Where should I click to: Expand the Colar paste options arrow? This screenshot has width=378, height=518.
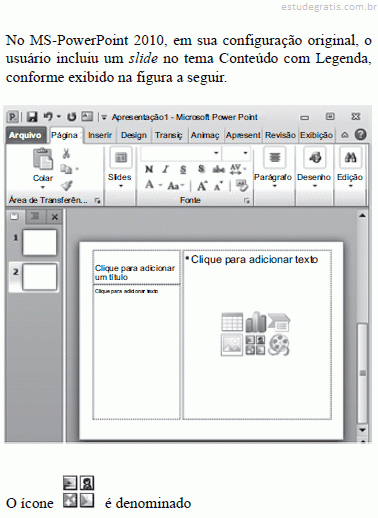pyautogui.click(x=43, y=187)
